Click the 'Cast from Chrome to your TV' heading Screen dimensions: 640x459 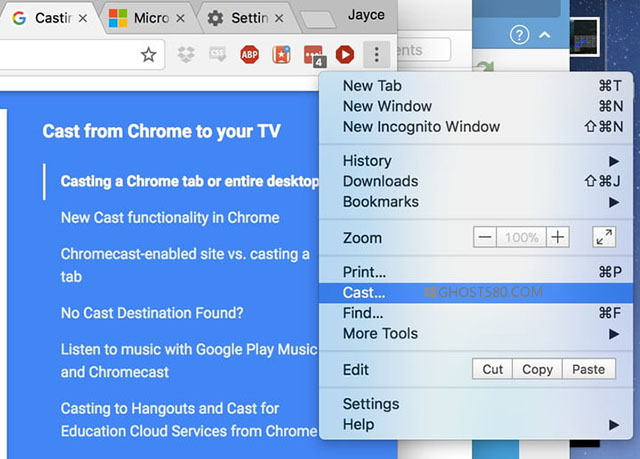162,131
